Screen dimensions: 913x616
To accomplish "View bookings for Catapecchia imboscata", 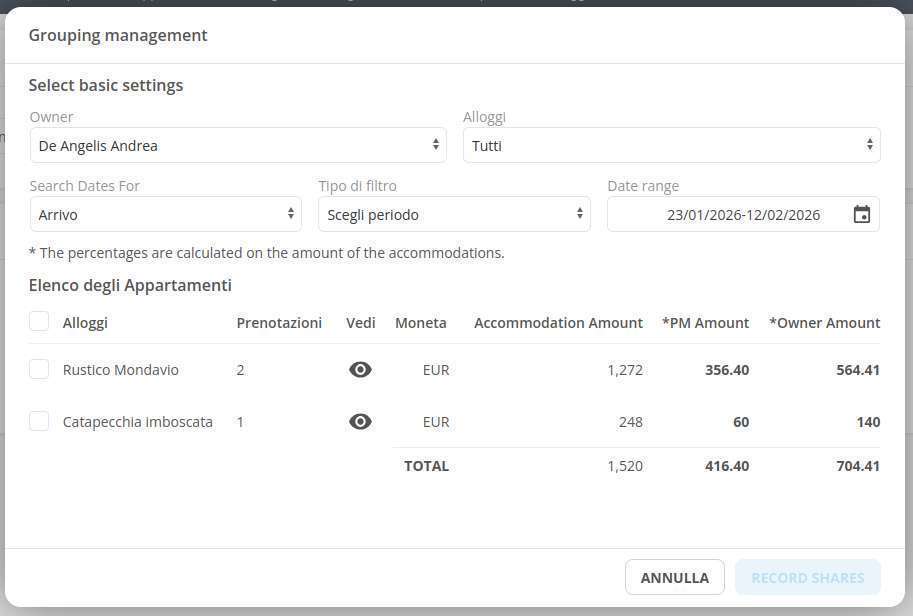I will (x=360, y=422).
